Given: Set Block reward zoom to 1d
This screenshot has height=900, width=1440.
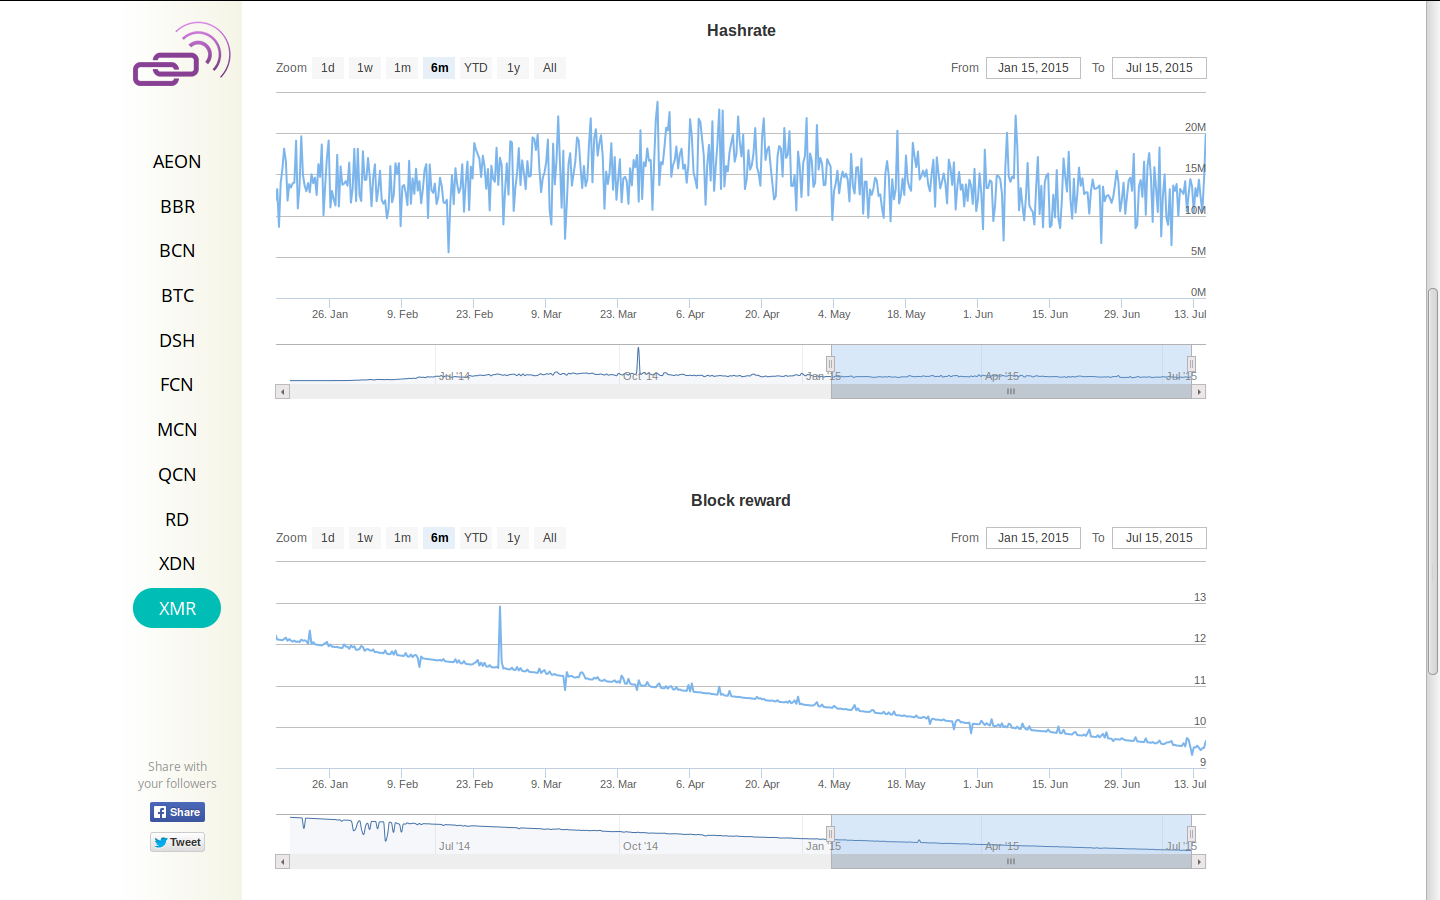Looking at the screenshot, I should tap(328, 538).
